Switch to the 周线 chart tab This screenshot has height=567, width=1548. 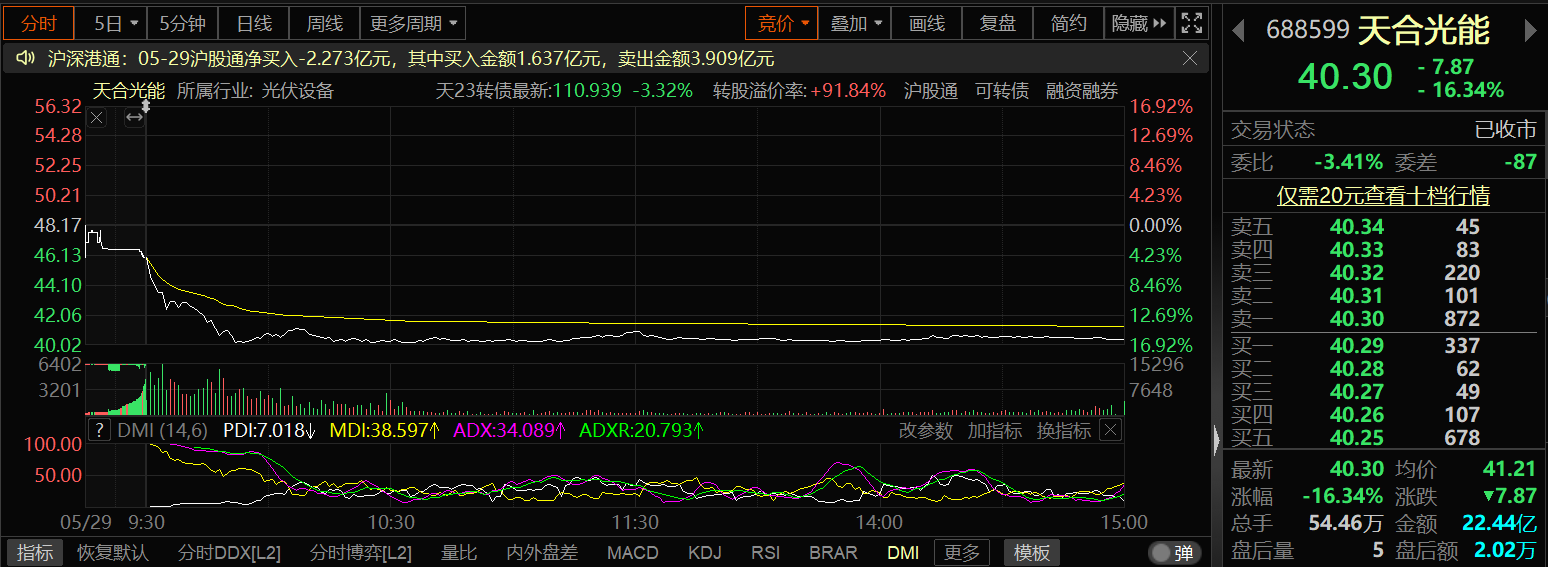point(324,23)
